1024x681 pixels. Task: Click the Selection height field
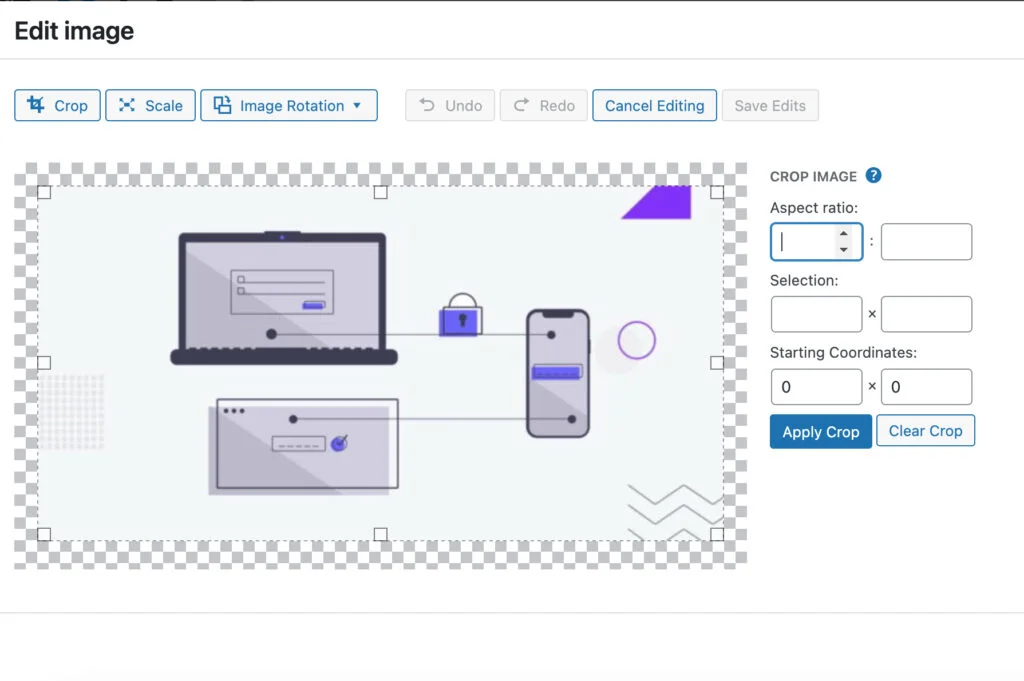click(925, 313)
